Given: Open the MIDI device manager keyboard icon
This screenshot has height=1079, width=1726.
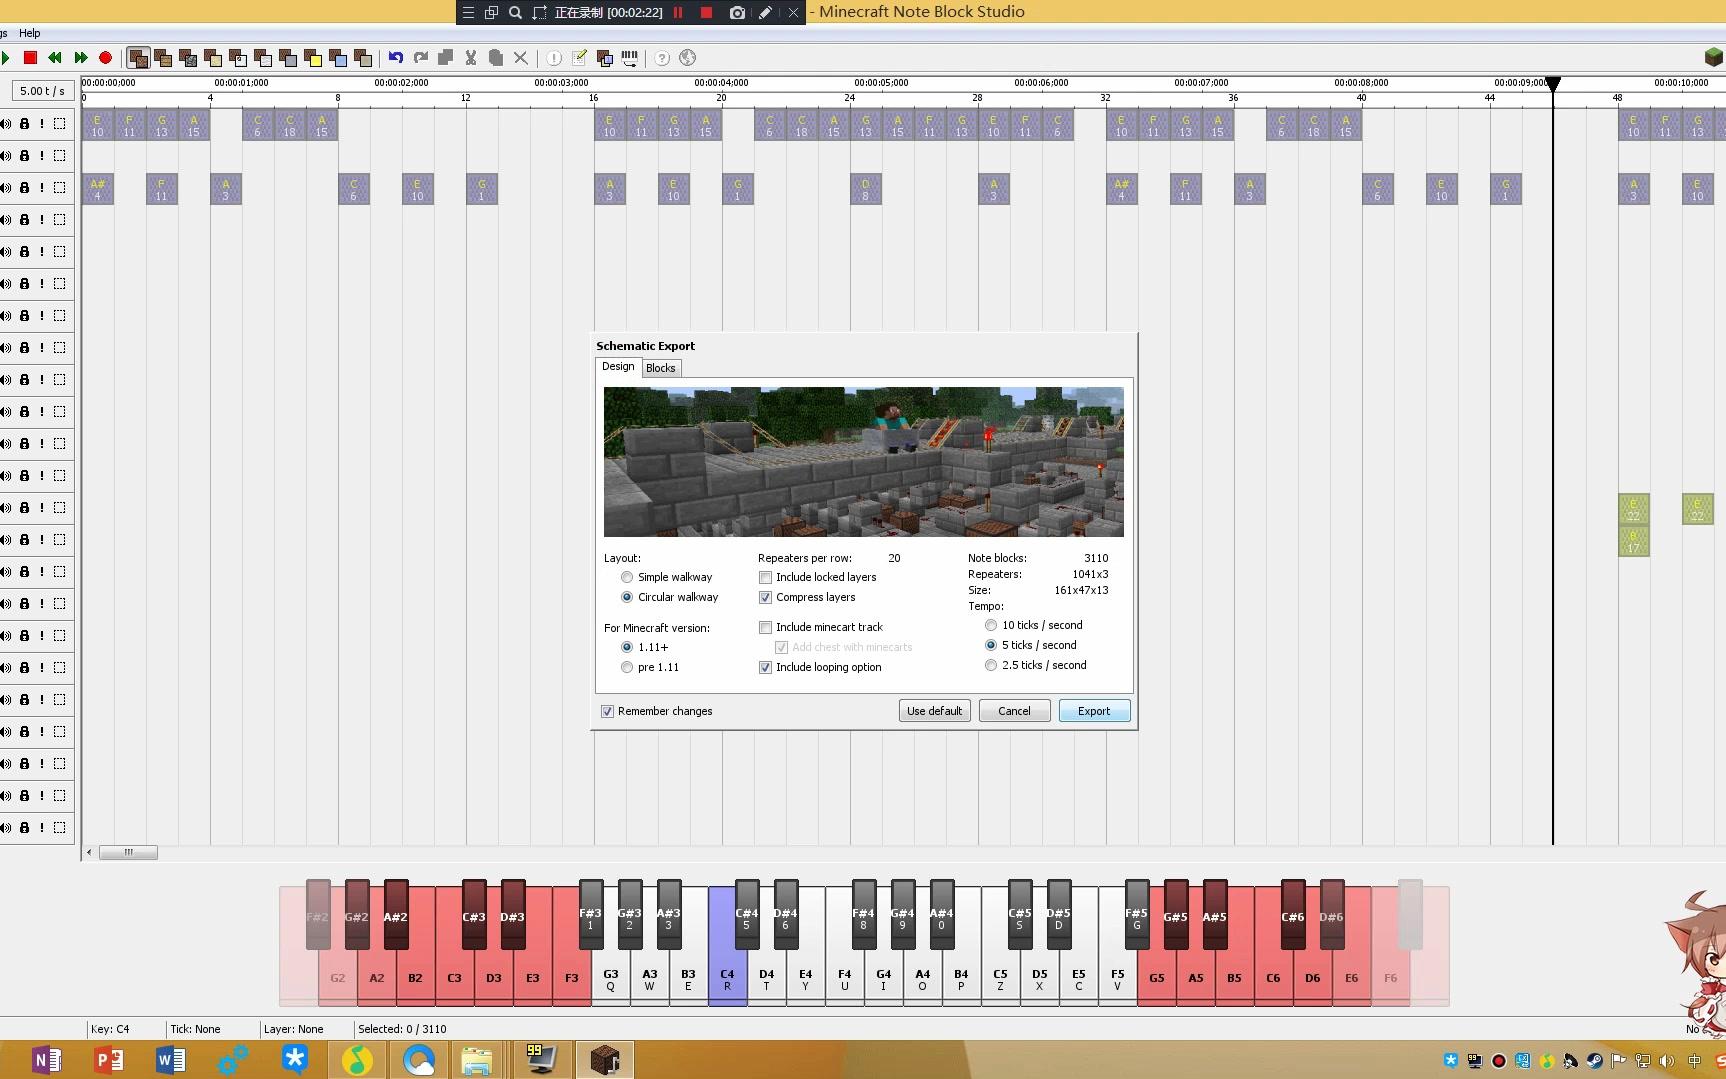Looking at the screenshot, I should [x=629, y=58].
